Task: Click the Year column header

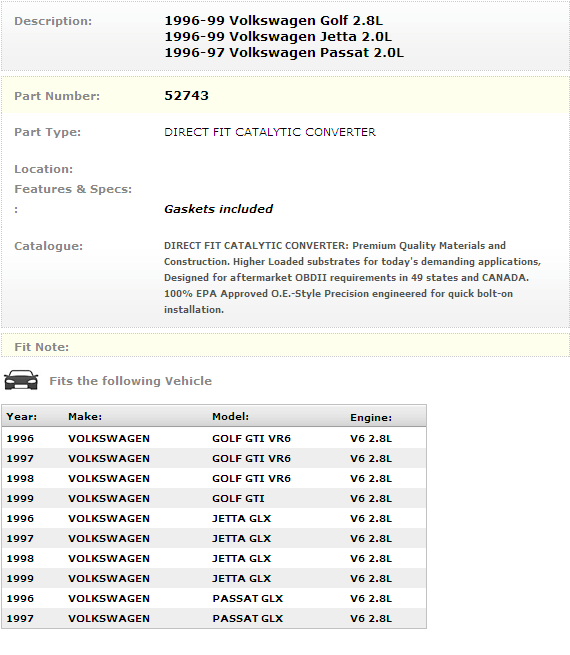Action: coord(22,416)
